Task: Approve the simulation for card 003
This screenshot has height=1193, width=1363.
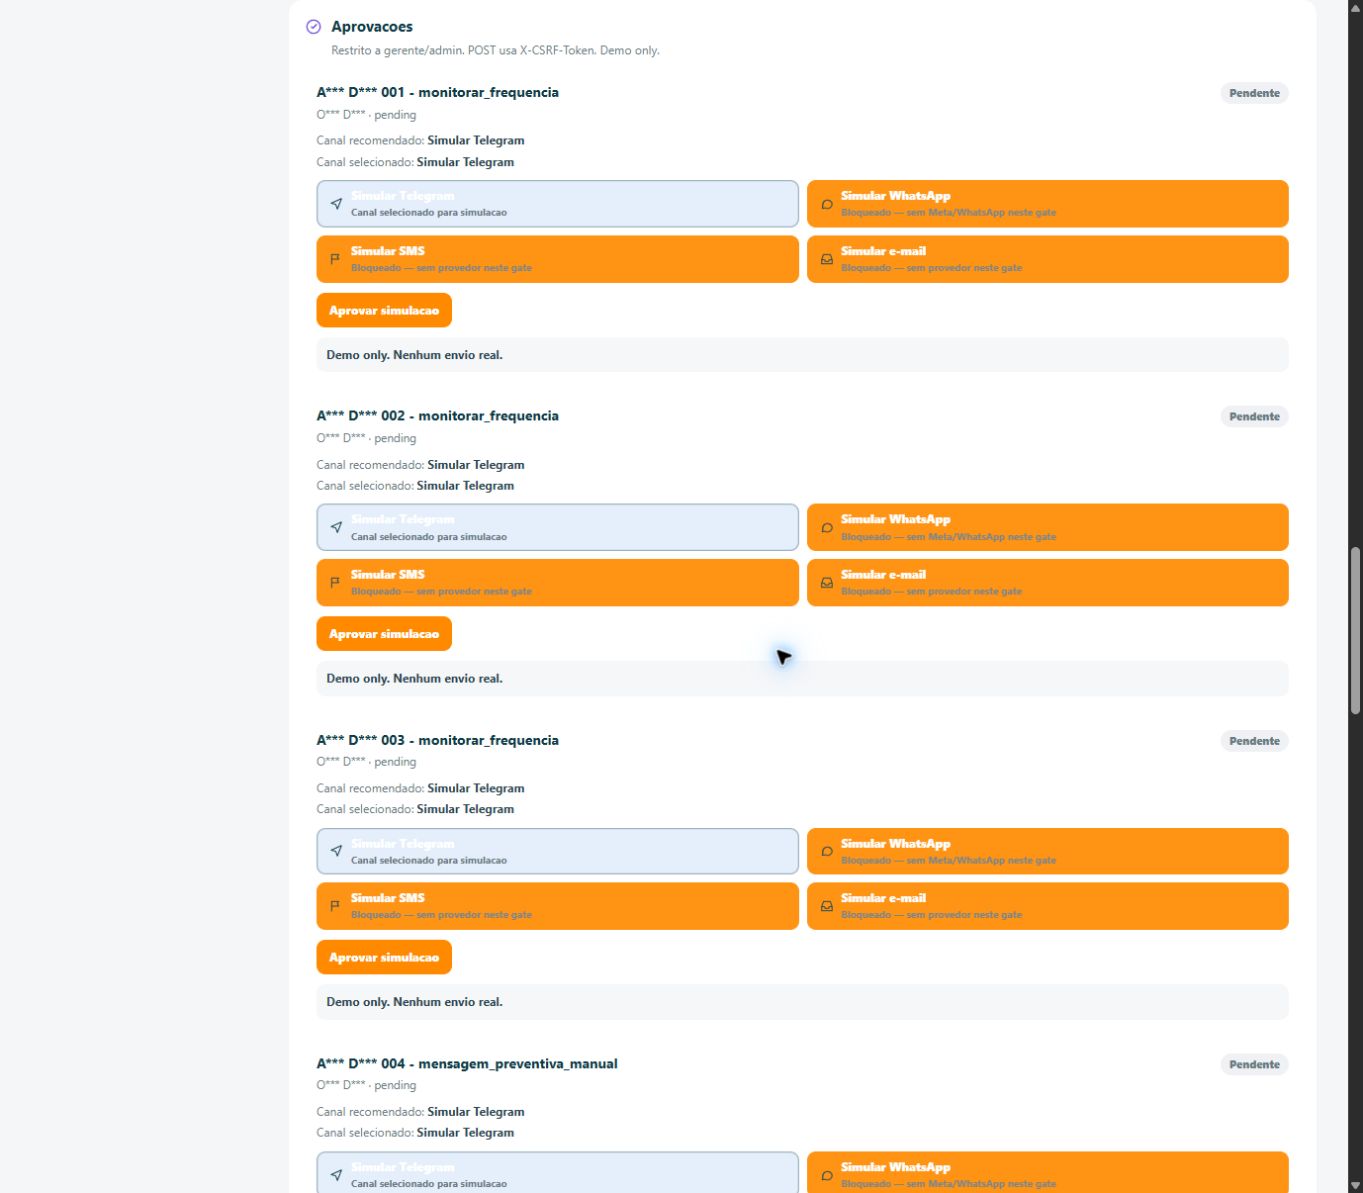Action: [384, 957]
